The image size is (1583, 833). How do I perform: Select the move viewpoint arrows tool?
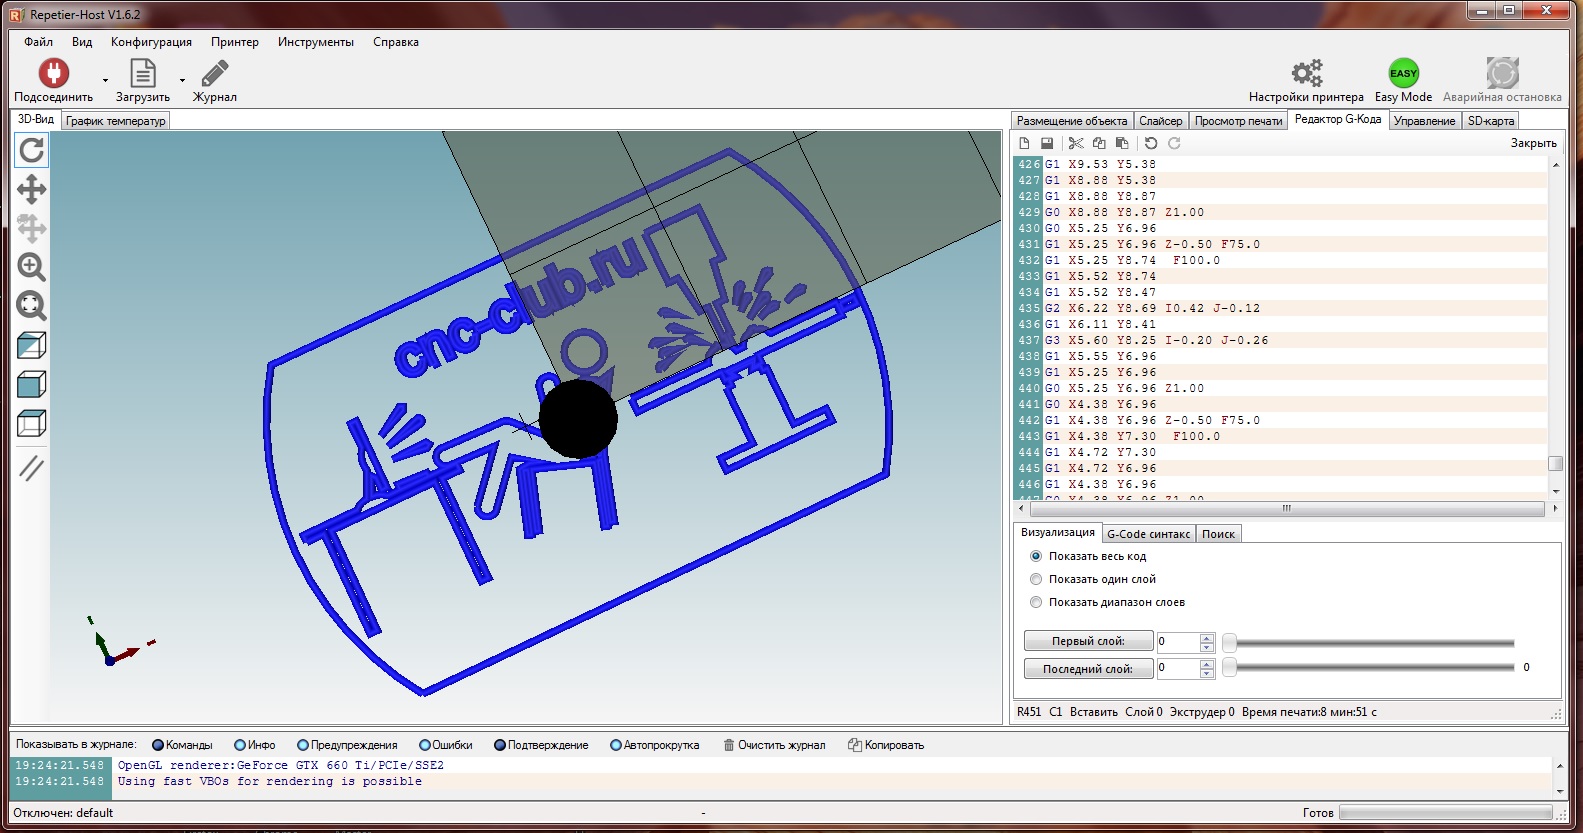pos(32,189)
